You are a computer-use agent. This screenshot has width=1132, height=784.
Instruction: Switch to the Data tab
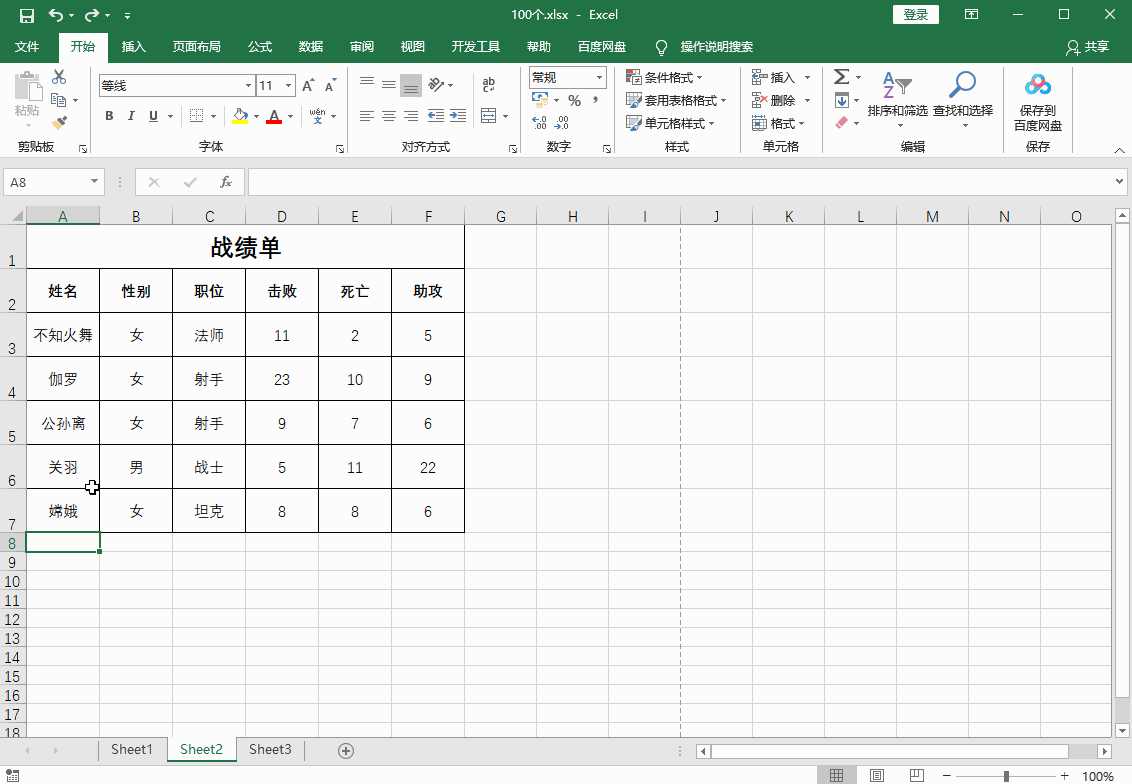(310, 47)
